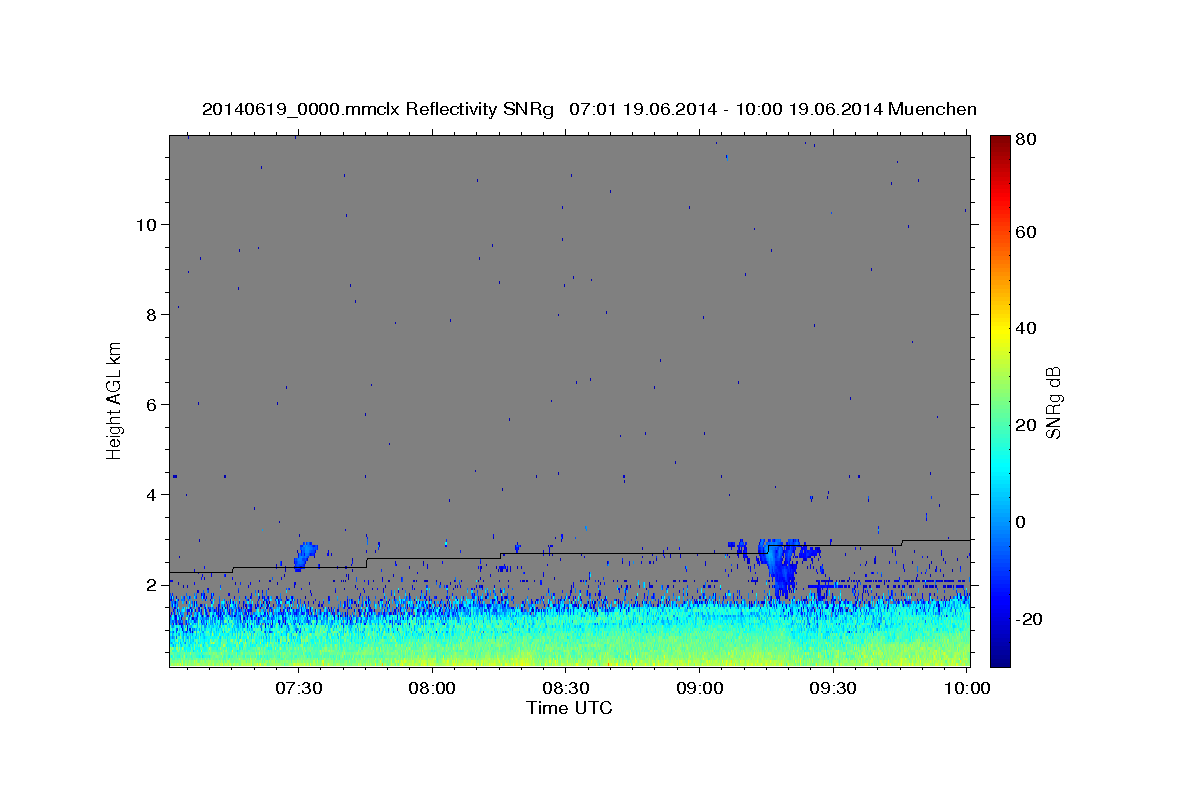Click the colorbar value 0
The height and width of the screenshot is (800, 1200).
pyautogui.click(x=1021, y=521)
